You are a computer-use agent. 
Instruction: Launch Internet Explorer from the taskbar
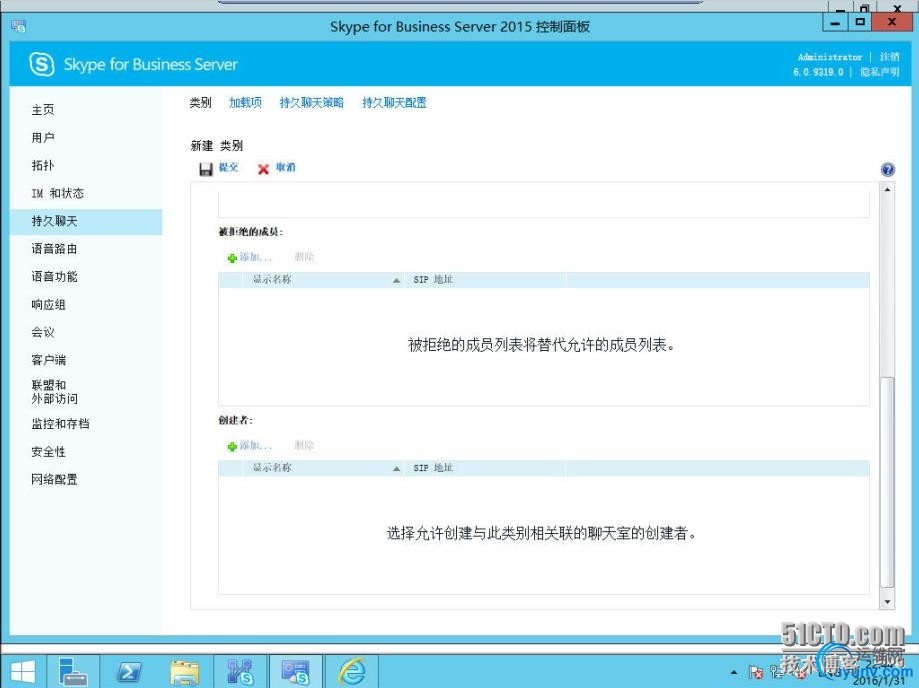353,672
